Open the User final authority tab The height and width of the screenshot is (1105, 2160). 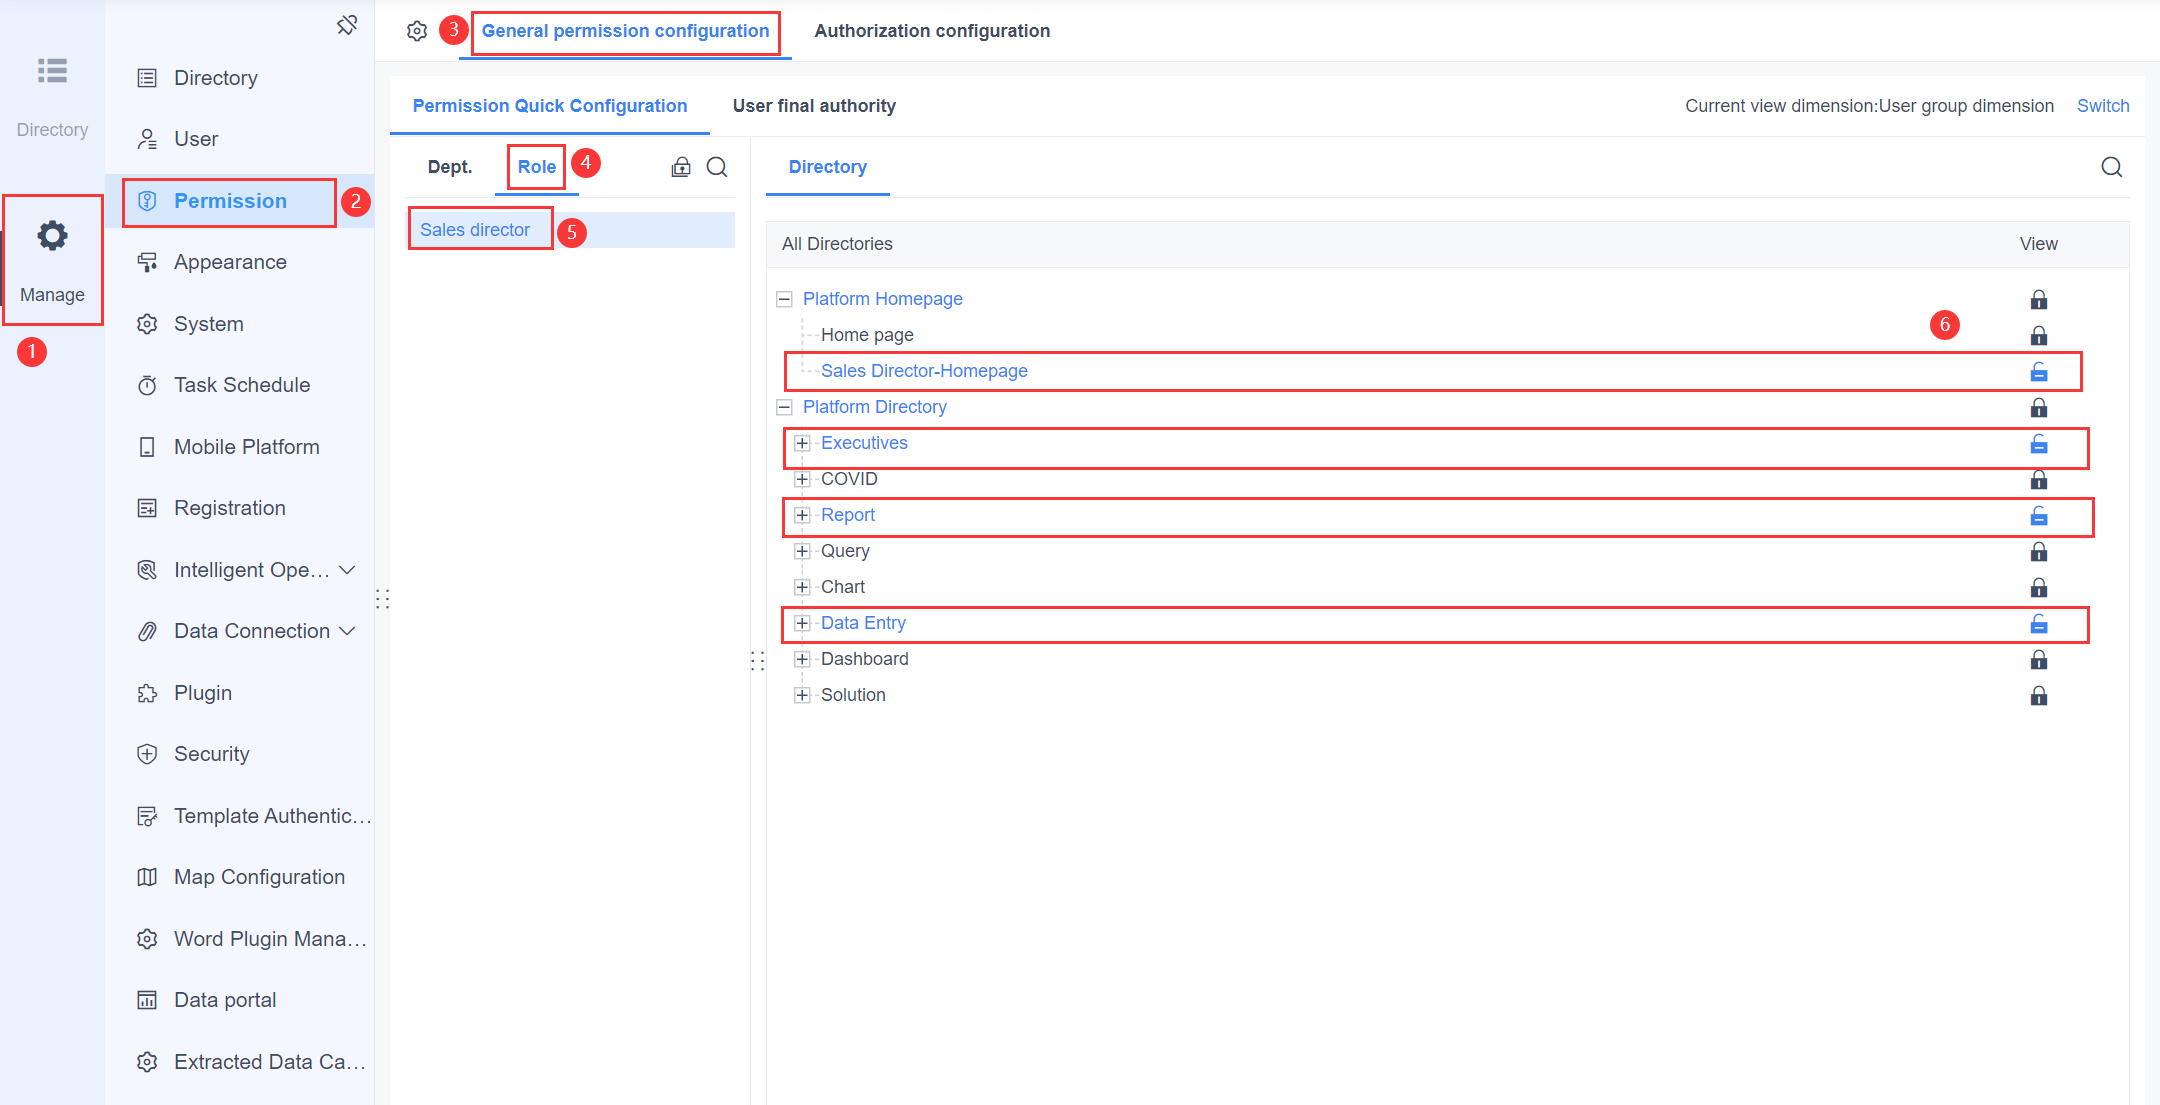pyautogui.click(x=813, y=105)
